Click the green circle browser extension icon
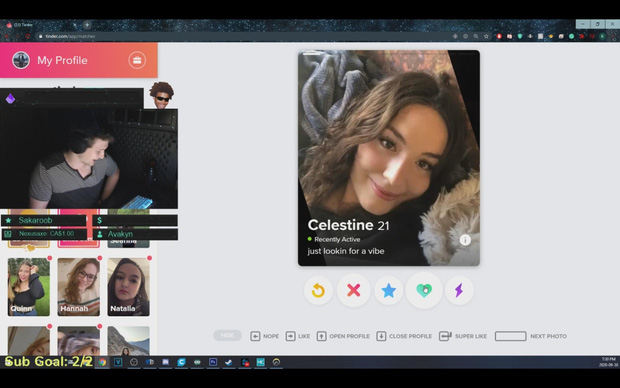This screenshot has width=620, height=388. click(571, 36)
